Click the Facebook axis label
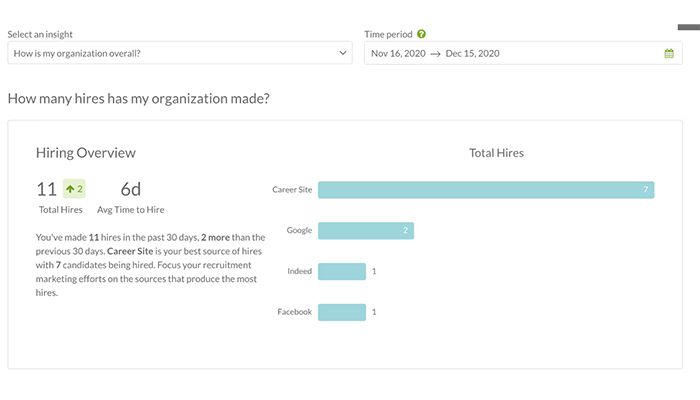700x400 pixels. [x=294, y=312]
